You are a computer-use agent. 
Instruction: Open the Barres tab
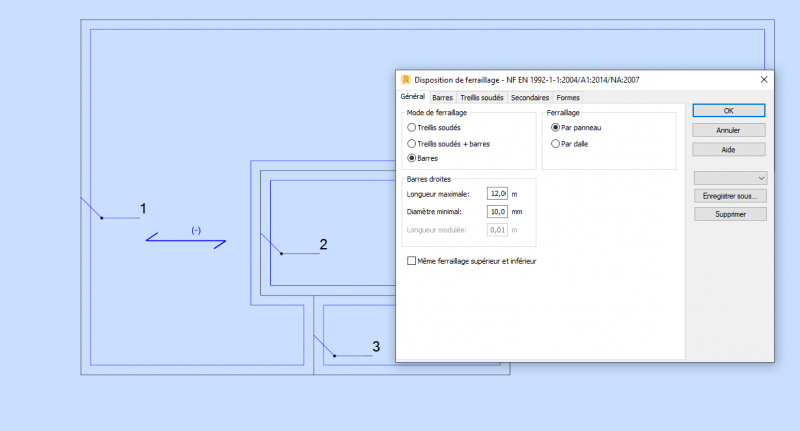(442, 97)
